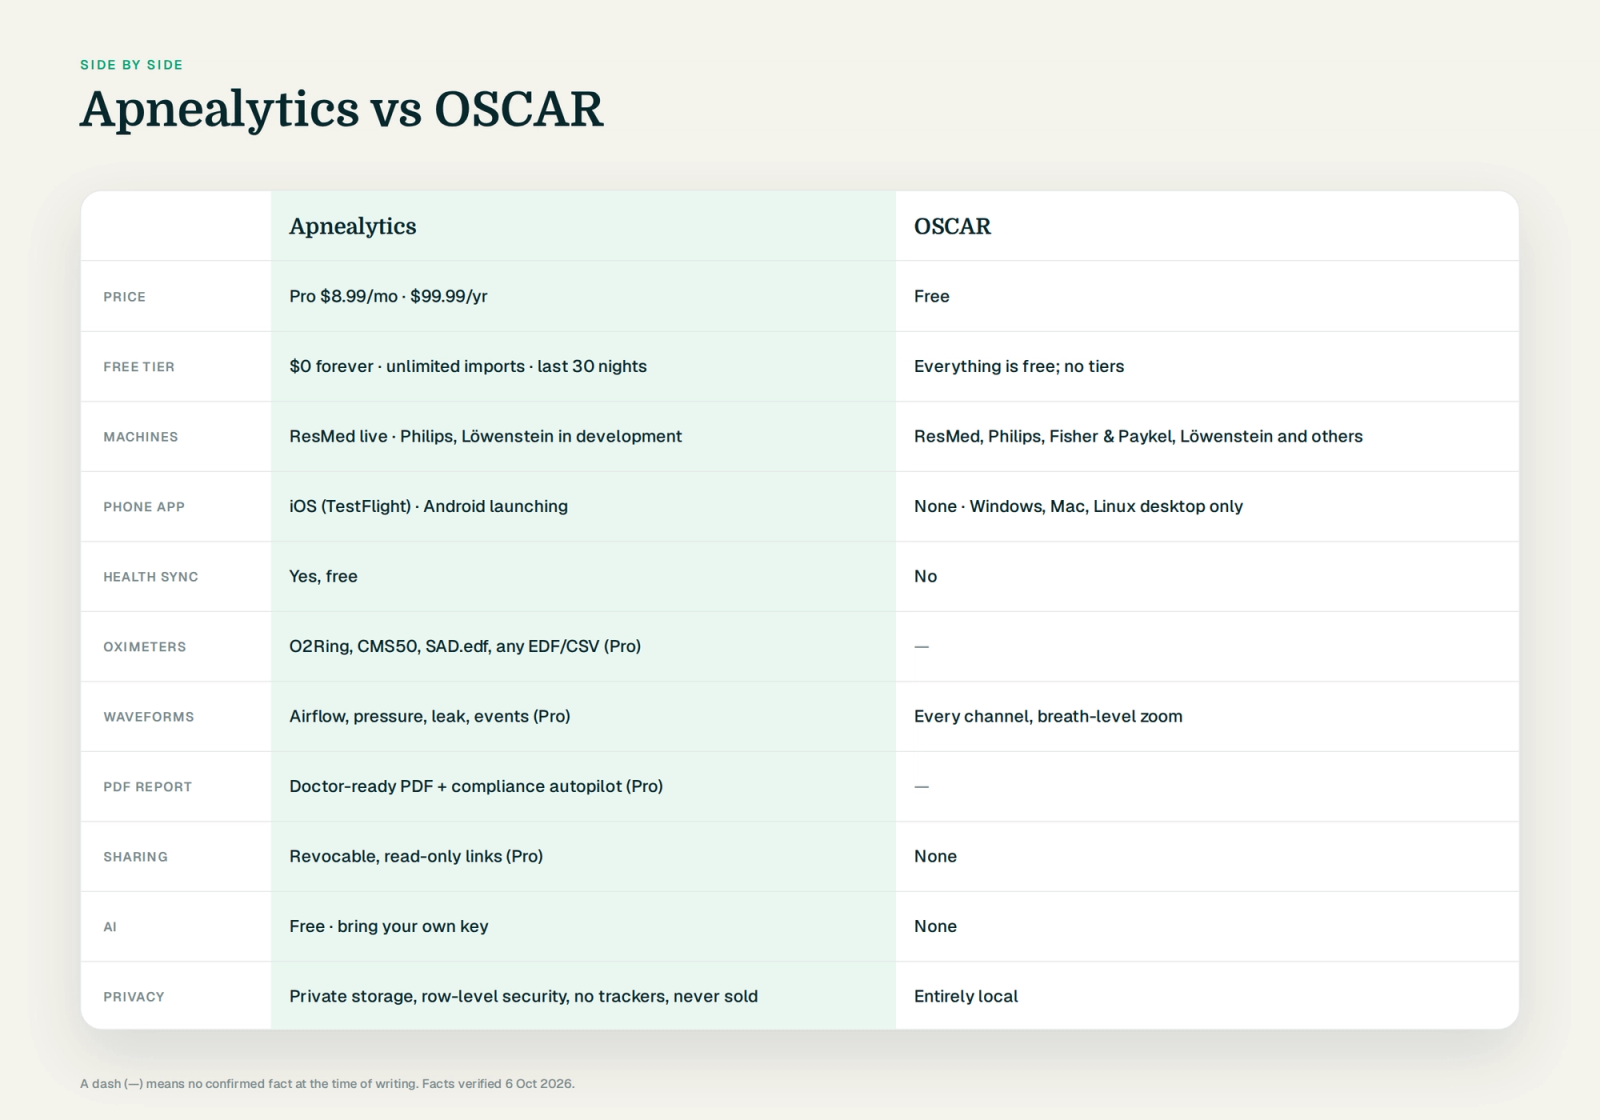Viewport: 1600px width, 1120px height.
Task: Click the PHONE APP row label
Action: pyautogui.click(x=144, y=507)
